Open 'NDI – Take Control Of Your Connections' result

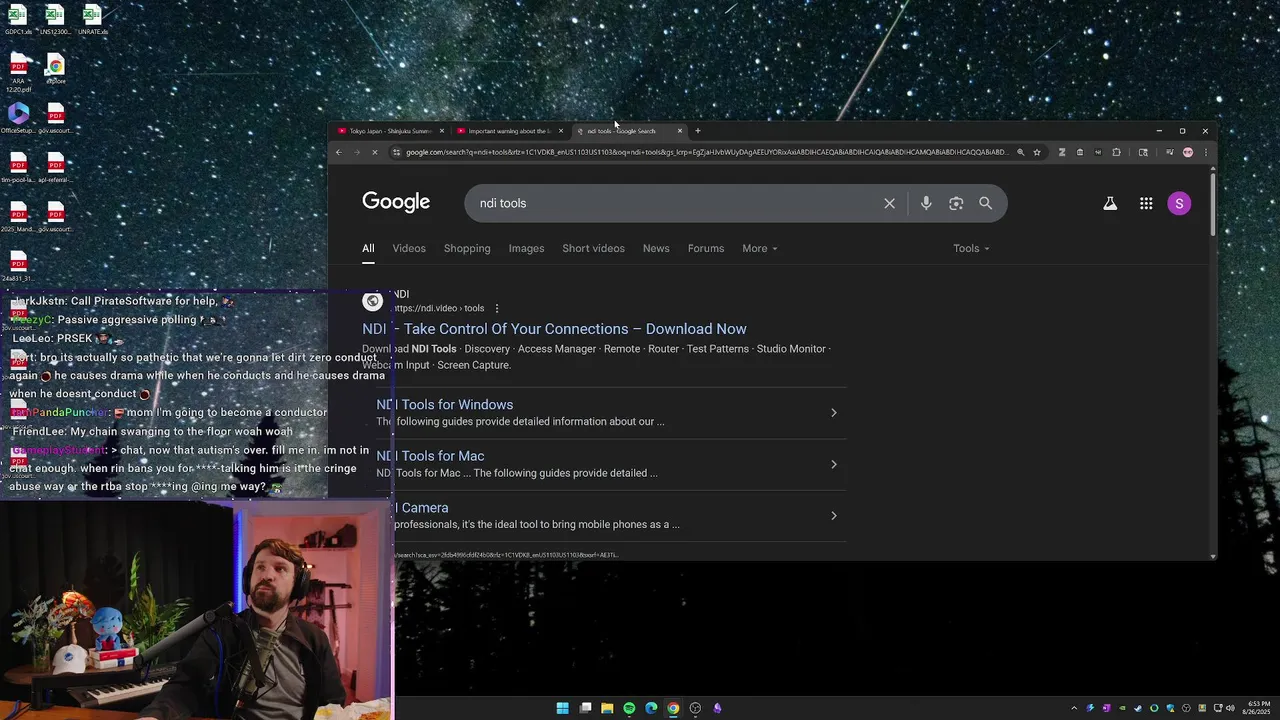(x=554, y=329)
